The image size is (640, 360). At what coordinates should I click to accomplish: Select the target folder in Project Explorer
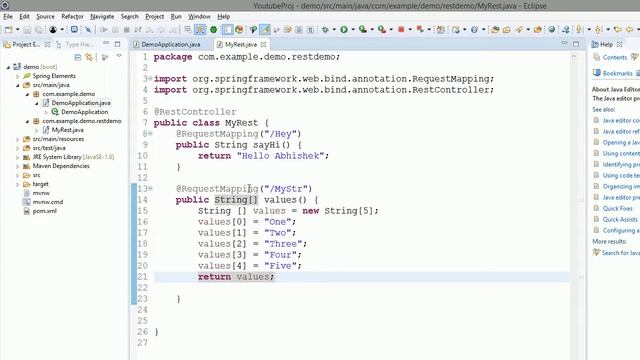40,184
